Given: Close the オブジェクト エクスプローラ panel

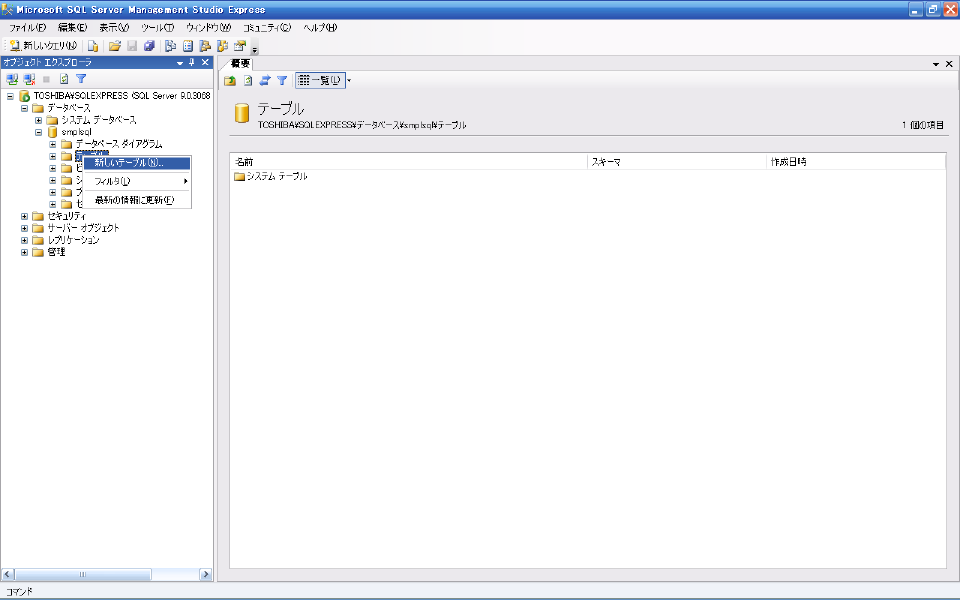Looking at the screenshot, I should point(205,62).
